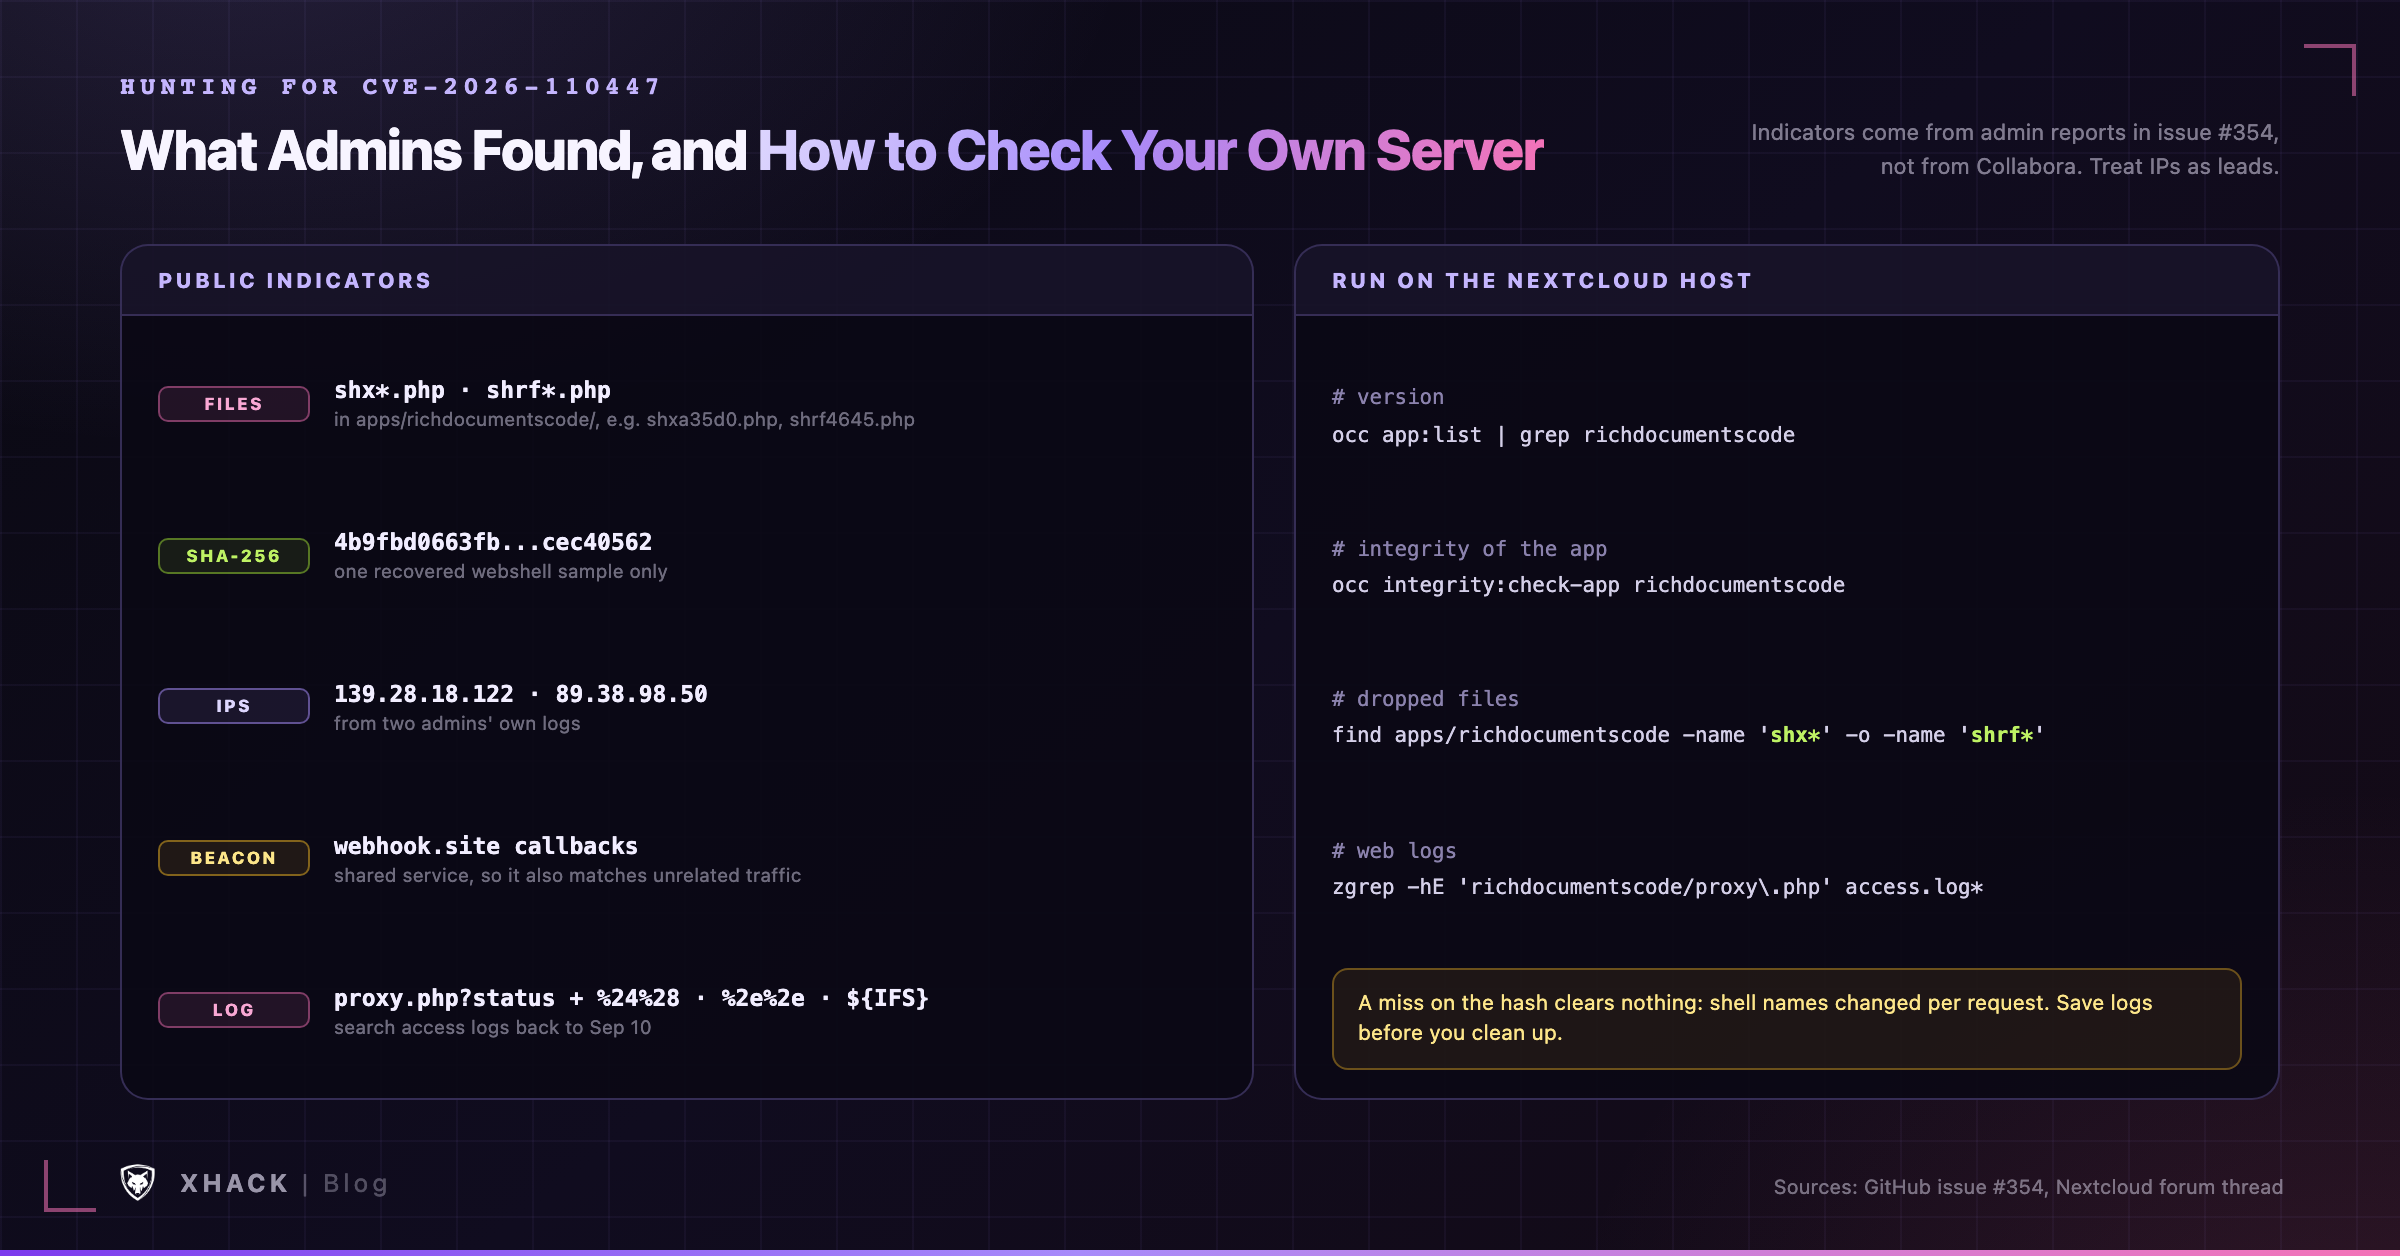Click "from two admins' own logs" note
Image resolution: width=2400 pixels, height=1256 pixels.
tap(457, 724)
